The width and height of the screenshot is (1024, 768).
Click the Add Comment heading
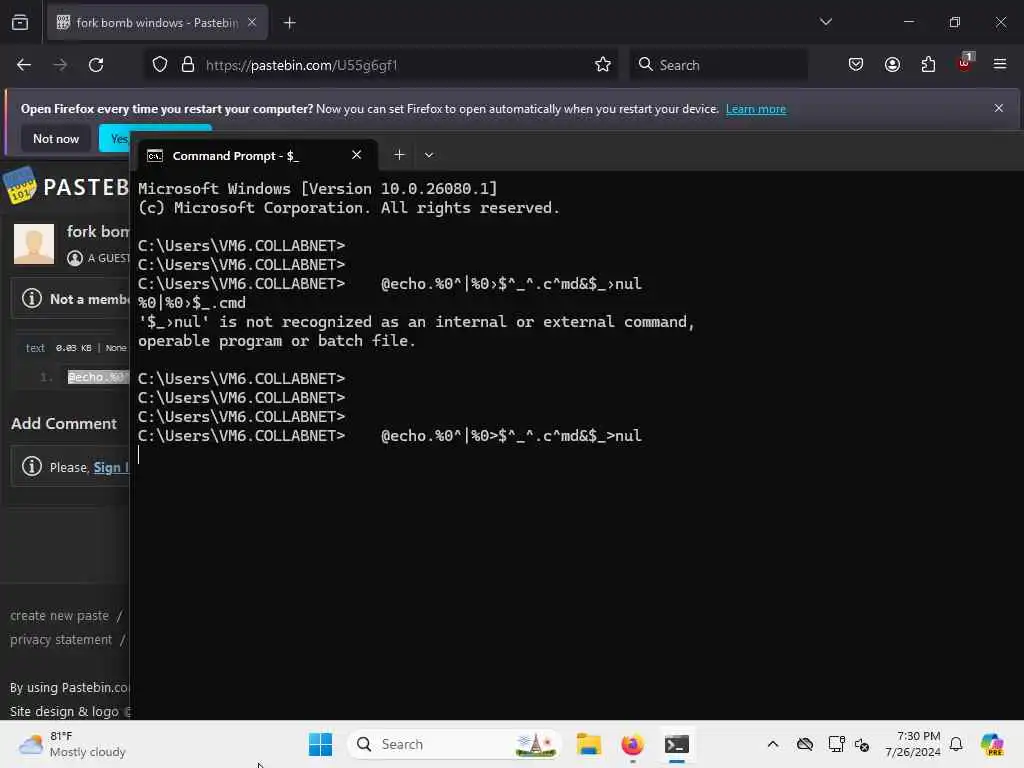[64, 424]
